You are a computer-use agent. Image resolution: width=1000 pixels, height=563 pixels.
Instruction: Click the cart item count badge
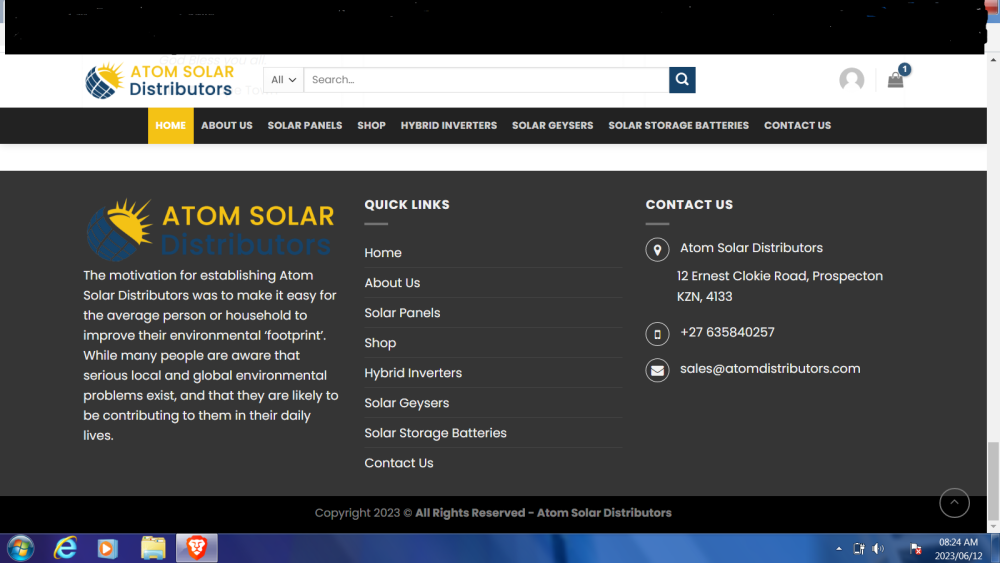(x=904, y=69)
